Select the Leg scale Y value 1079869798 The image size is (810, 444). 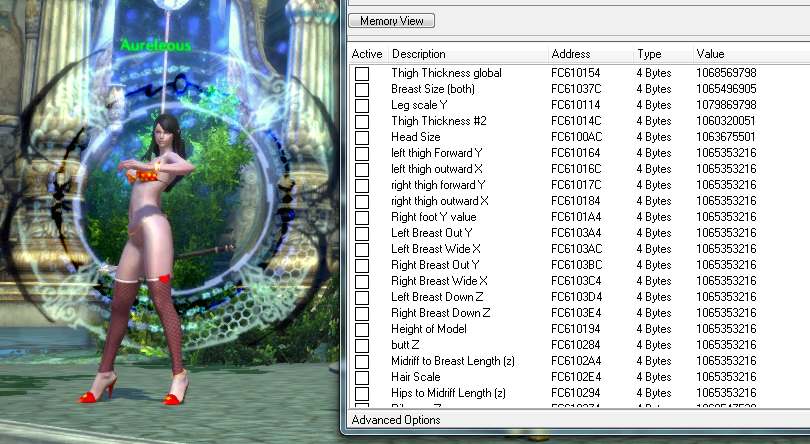coord(725,105)
